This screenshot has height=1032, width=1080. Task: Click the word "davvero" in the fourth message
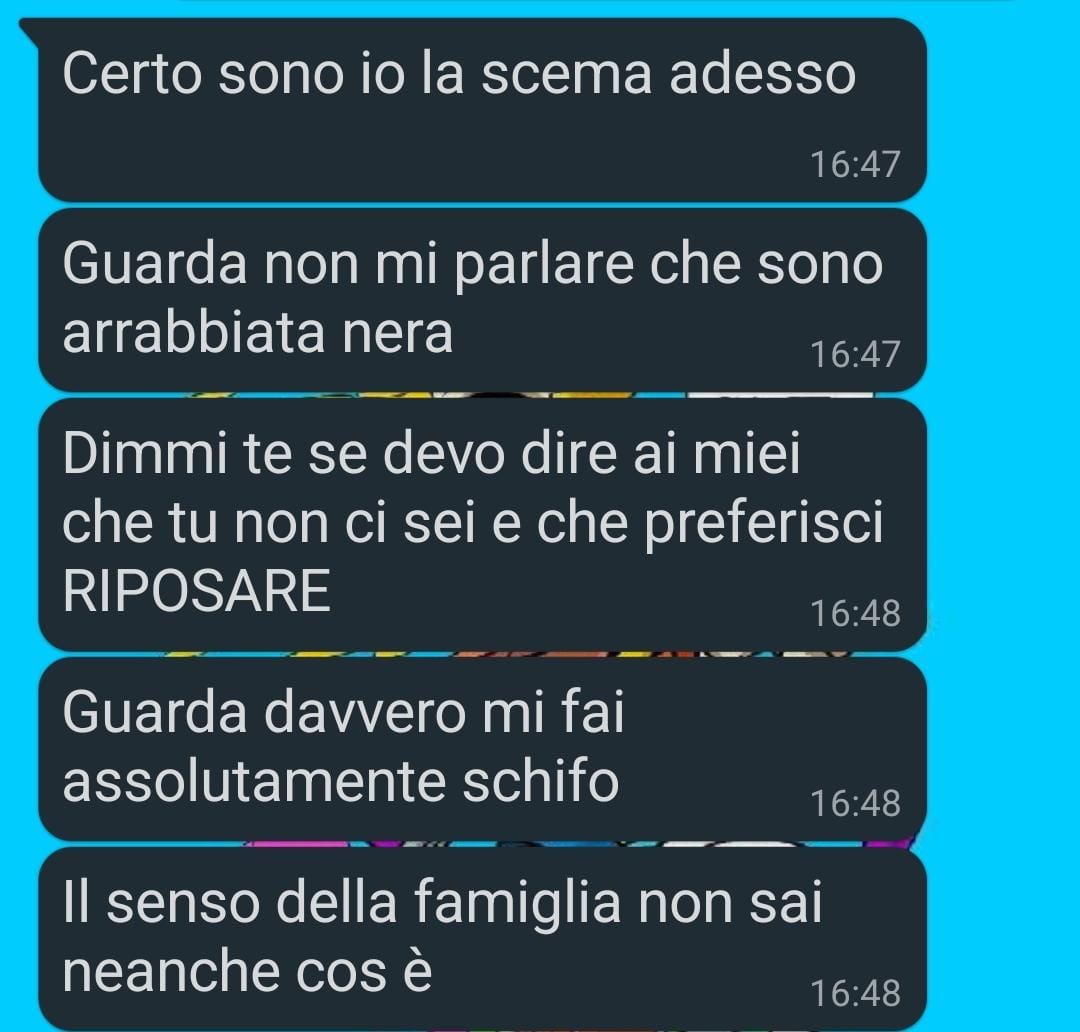coord(364,712)
